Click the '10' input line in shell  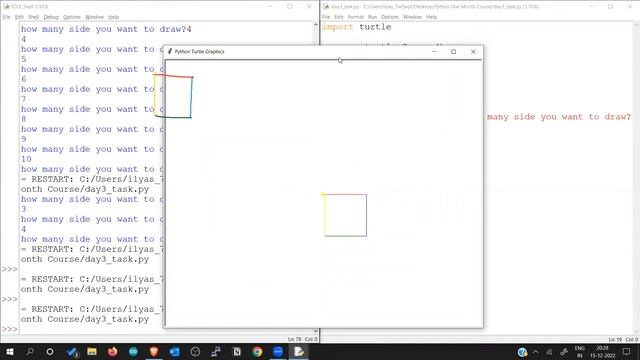click(26, 159)
